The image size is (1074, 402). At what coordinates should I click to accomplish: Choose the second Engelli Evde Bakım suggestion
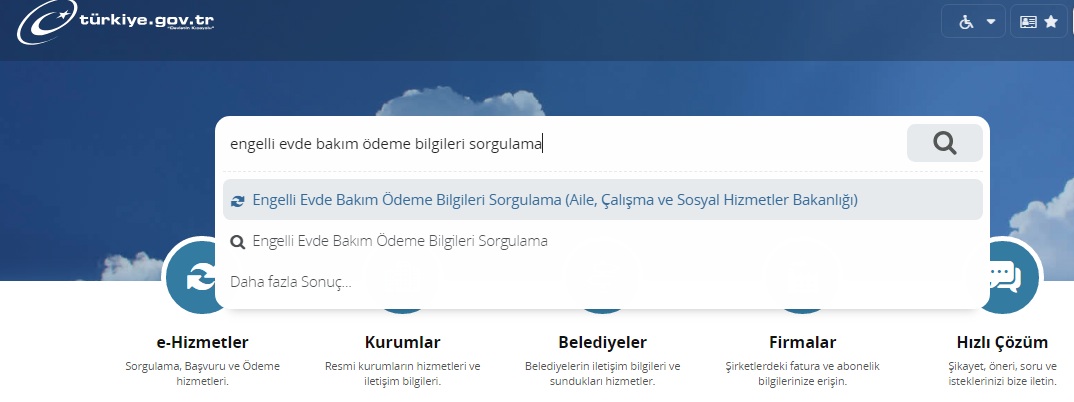(x=400, y=241)
